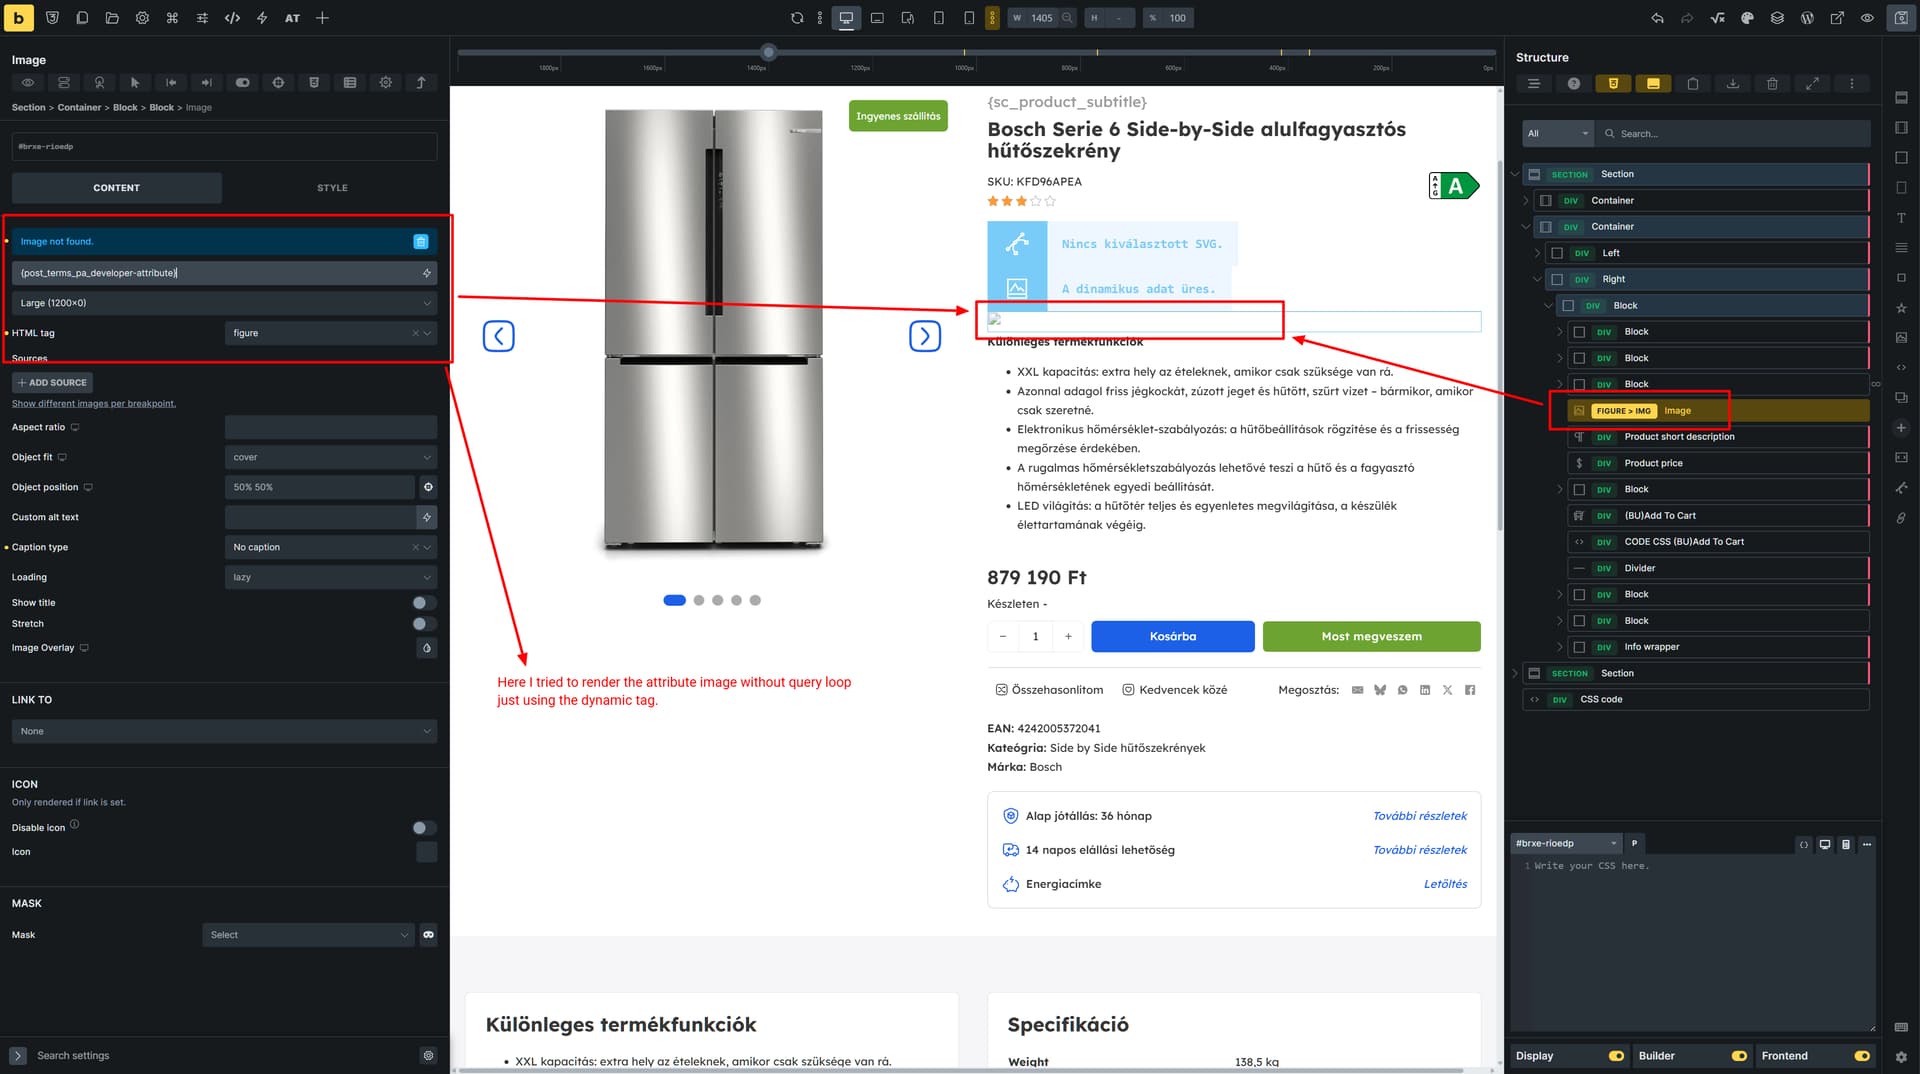Open the Link To None dropdown
The width and height of the screenshot is (1920, 1074).
pos(225,731)
